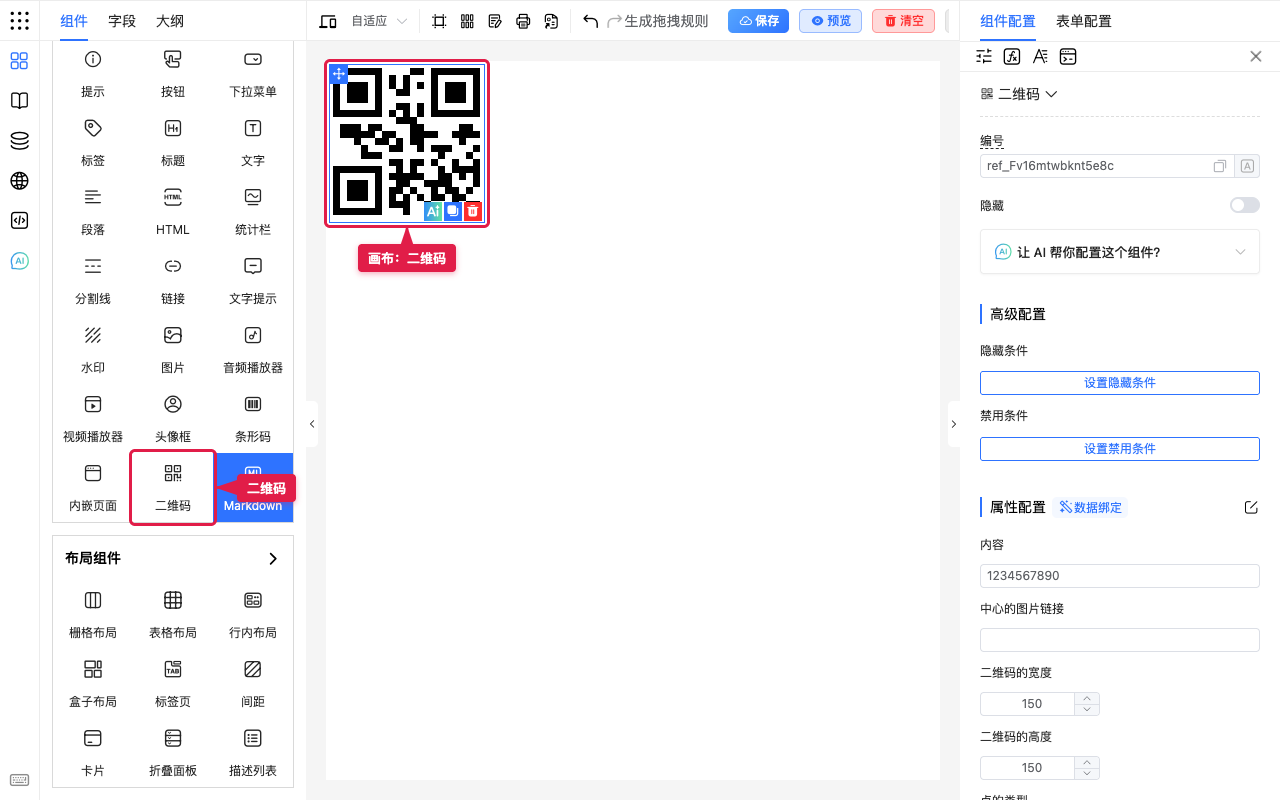Switch to the 组件配置 tab
Image resolution: width=1280 pixels, height=800 pixels.
[1008, 21]
